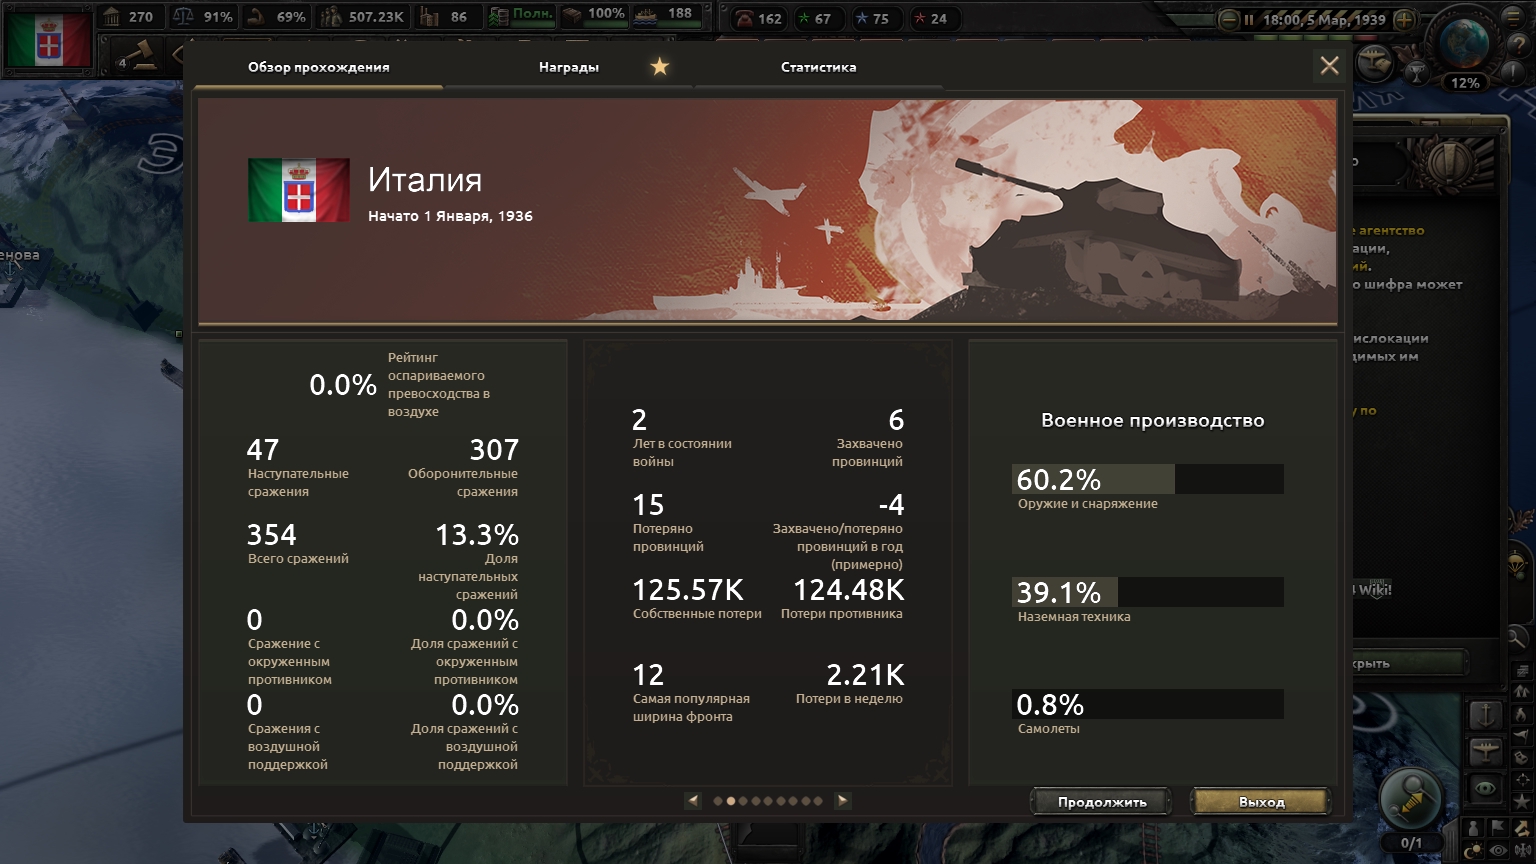
Task: Click the highlighted active pagination dot
Action: [x=731, y=801]
